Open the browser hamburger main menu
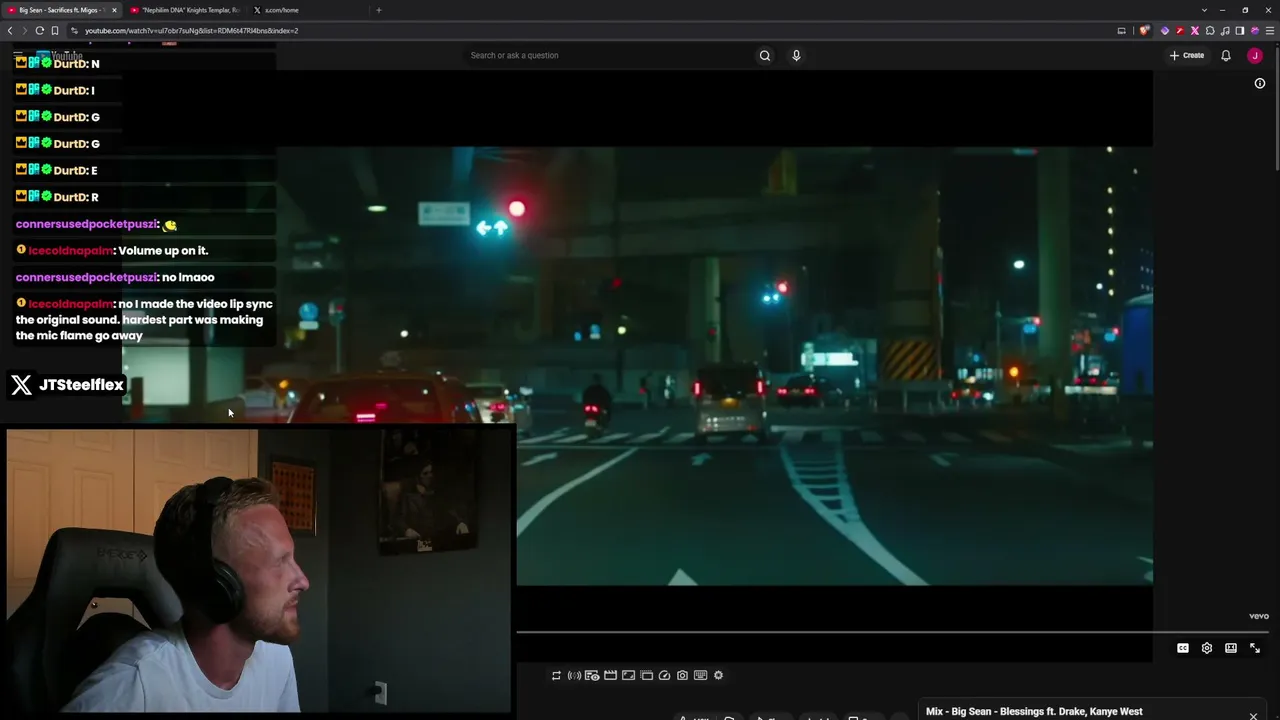The height and width of the screenshot is (720, 1280). (1269, 31)
